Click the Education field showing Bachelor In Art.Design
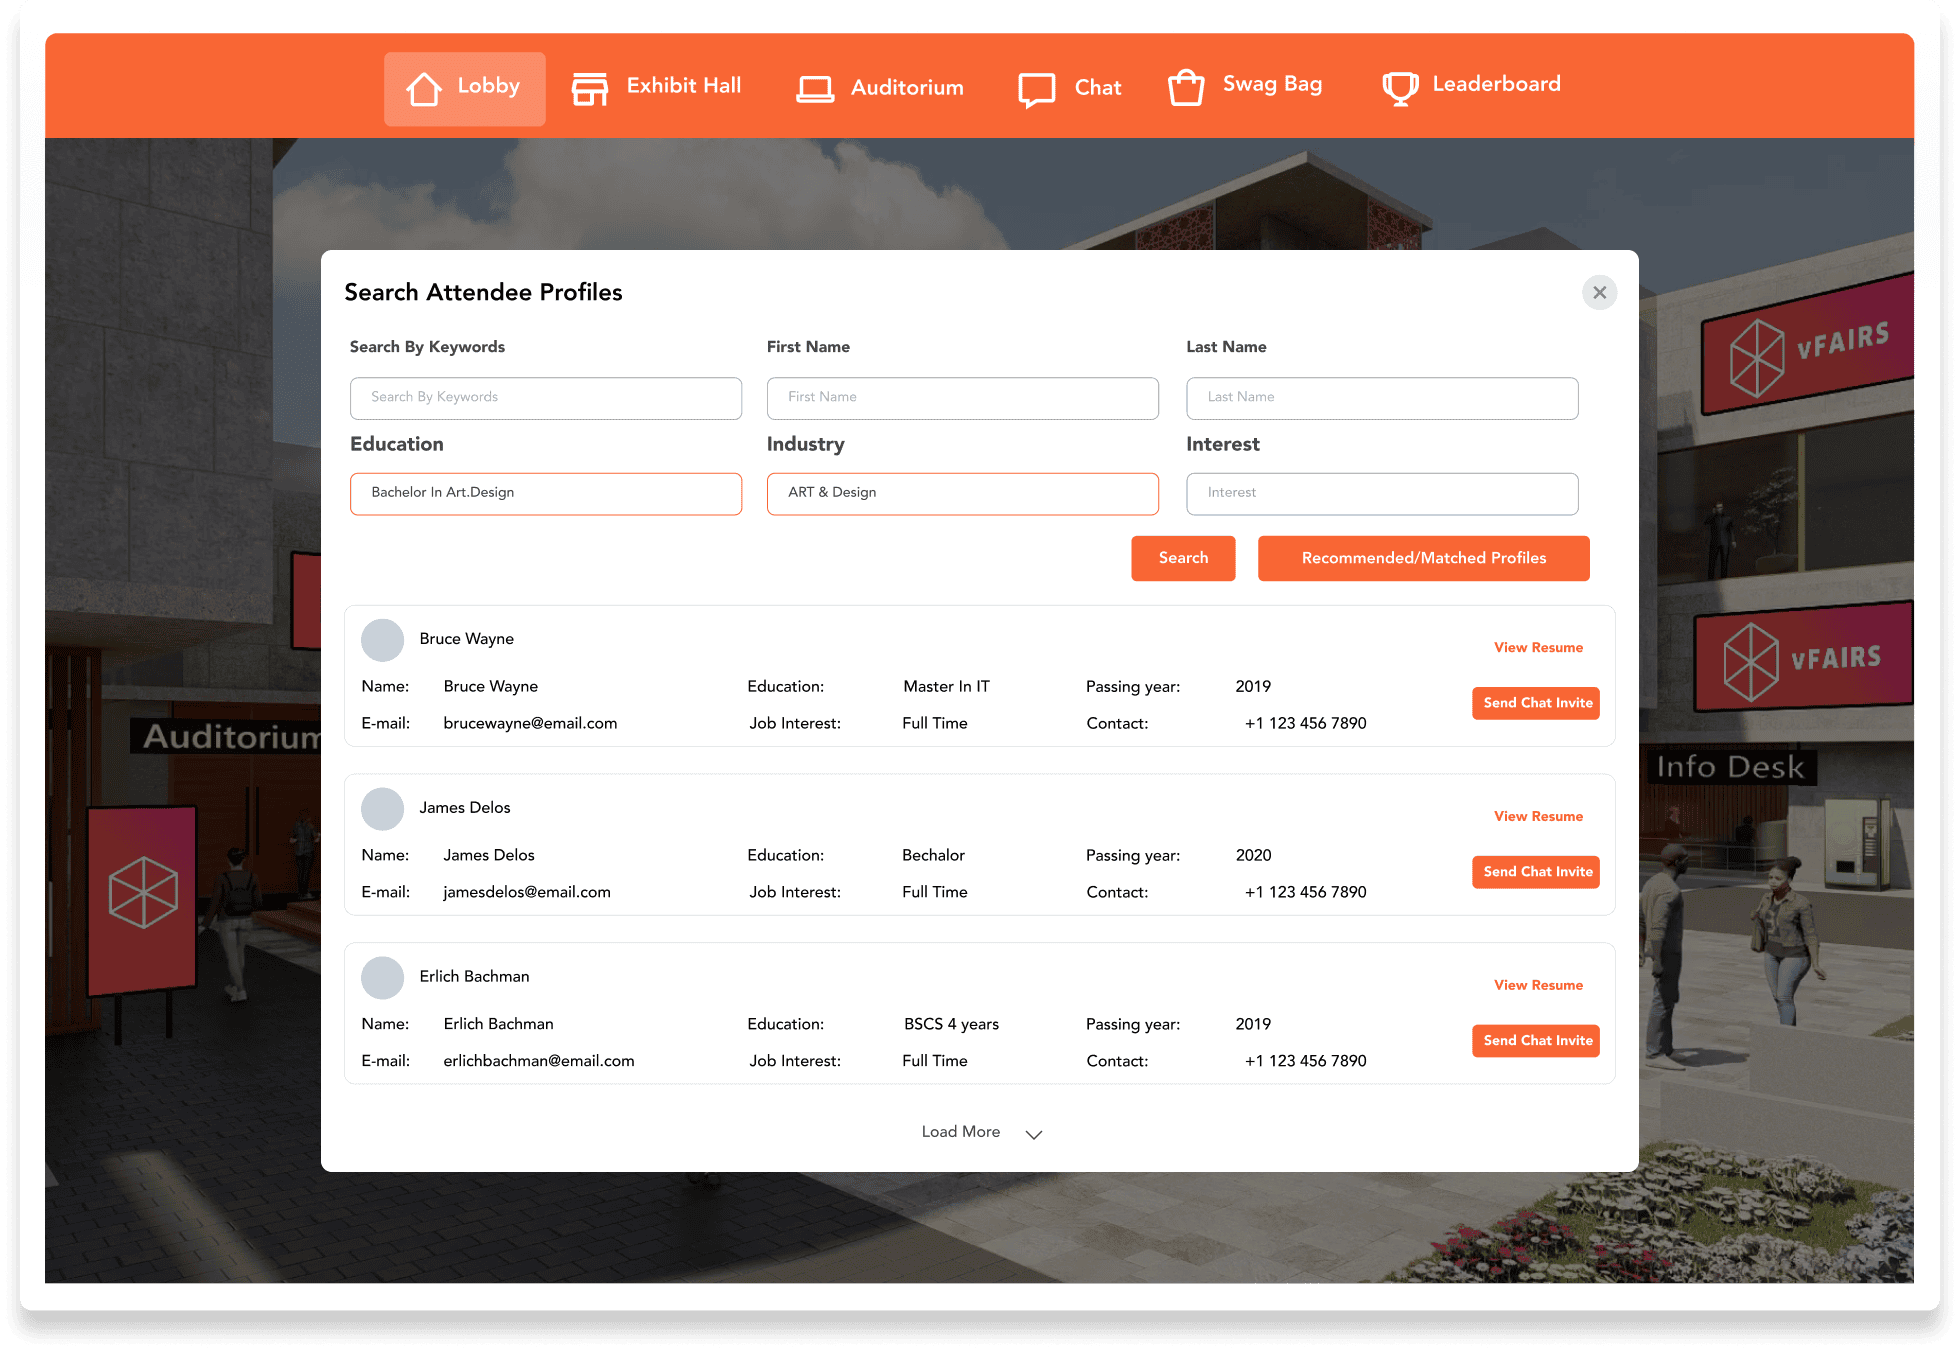Image resolution: width=1960 pixels, height=1351 pixels. [x=546, y=493]
